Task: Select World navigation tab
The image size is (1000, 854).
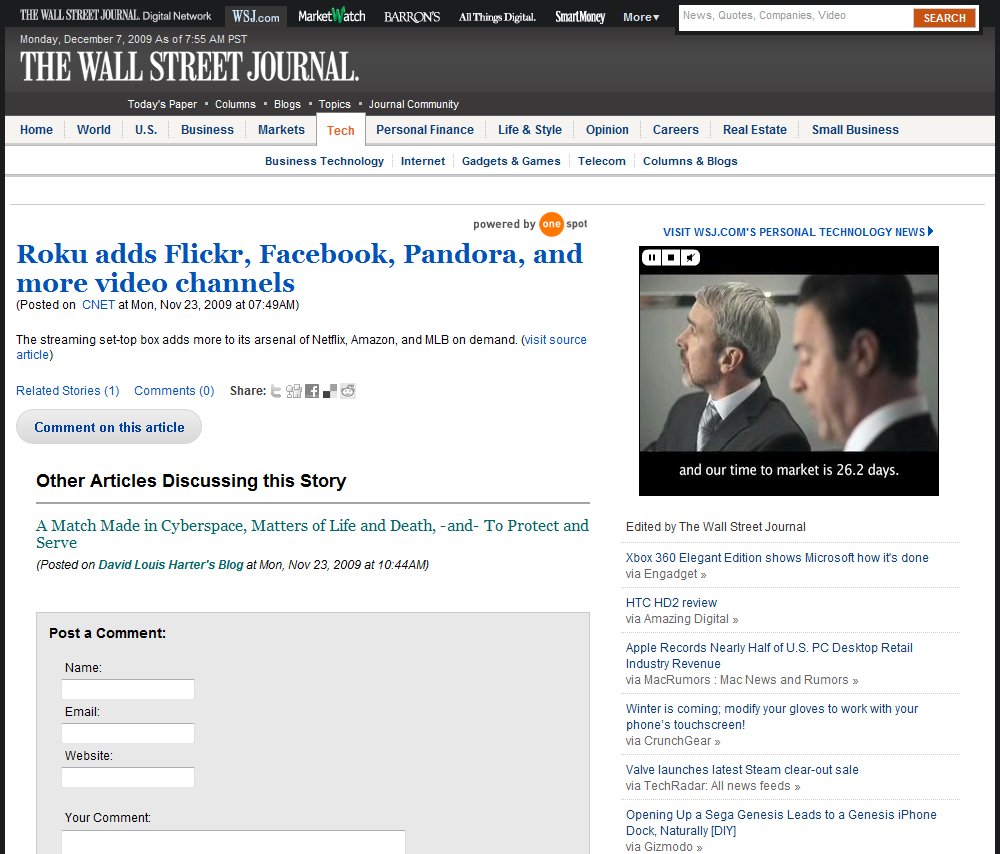Action: click(94, 129)
